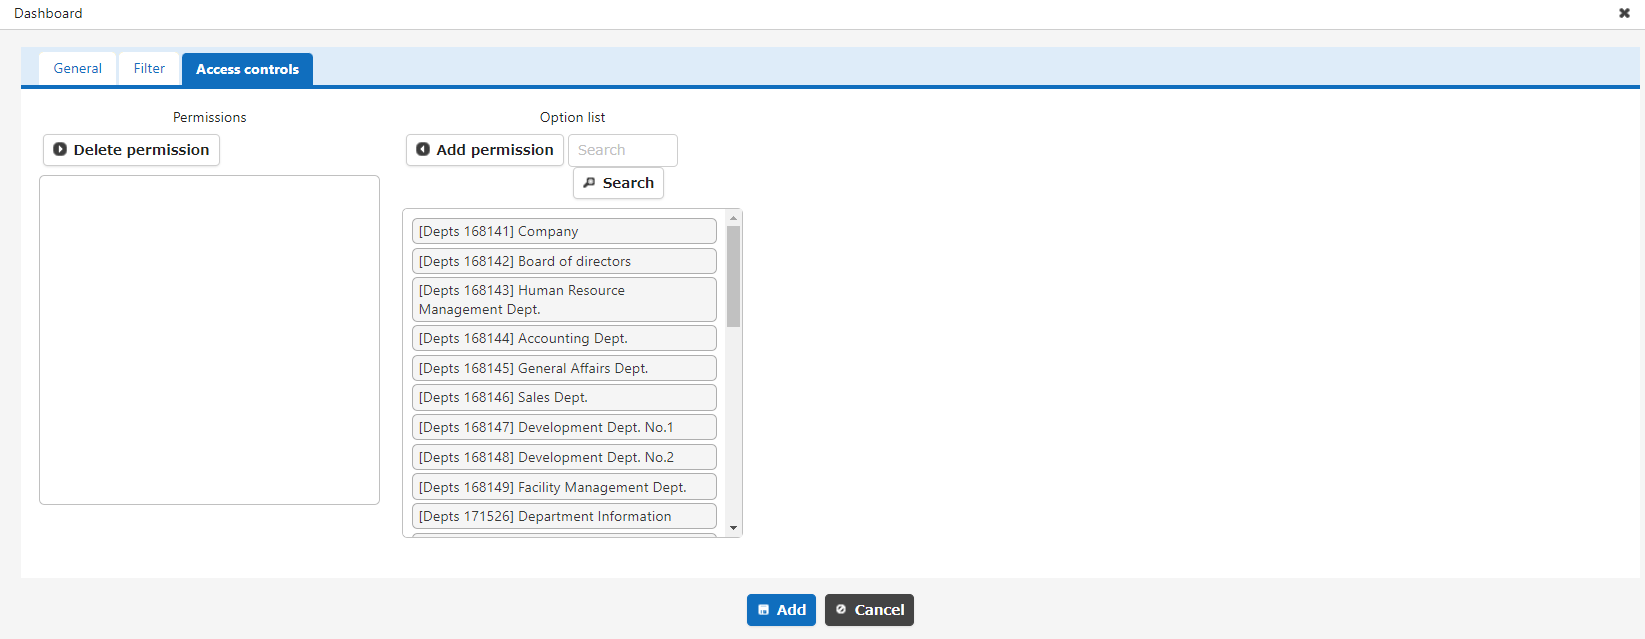1645x639 pixels.
Task: Click the Search button with magnifier icon
Action: [618, 183]
